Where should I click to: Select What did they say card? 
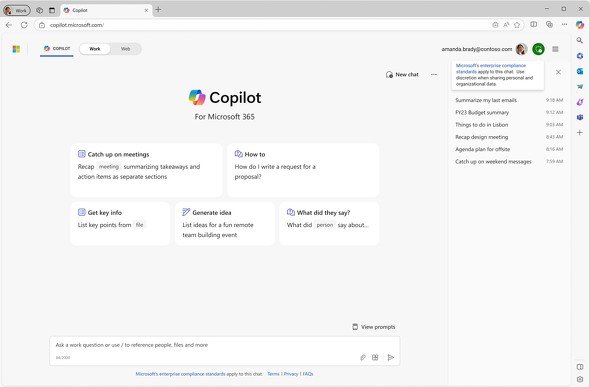pos(329,224)
